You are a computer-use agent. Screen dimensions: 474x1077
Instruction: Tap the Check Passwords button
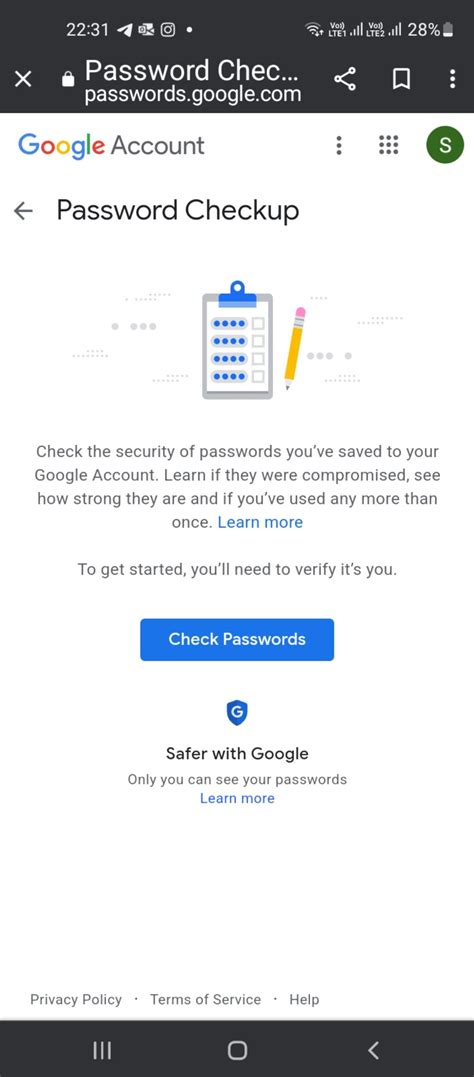(x=237, y=639)
